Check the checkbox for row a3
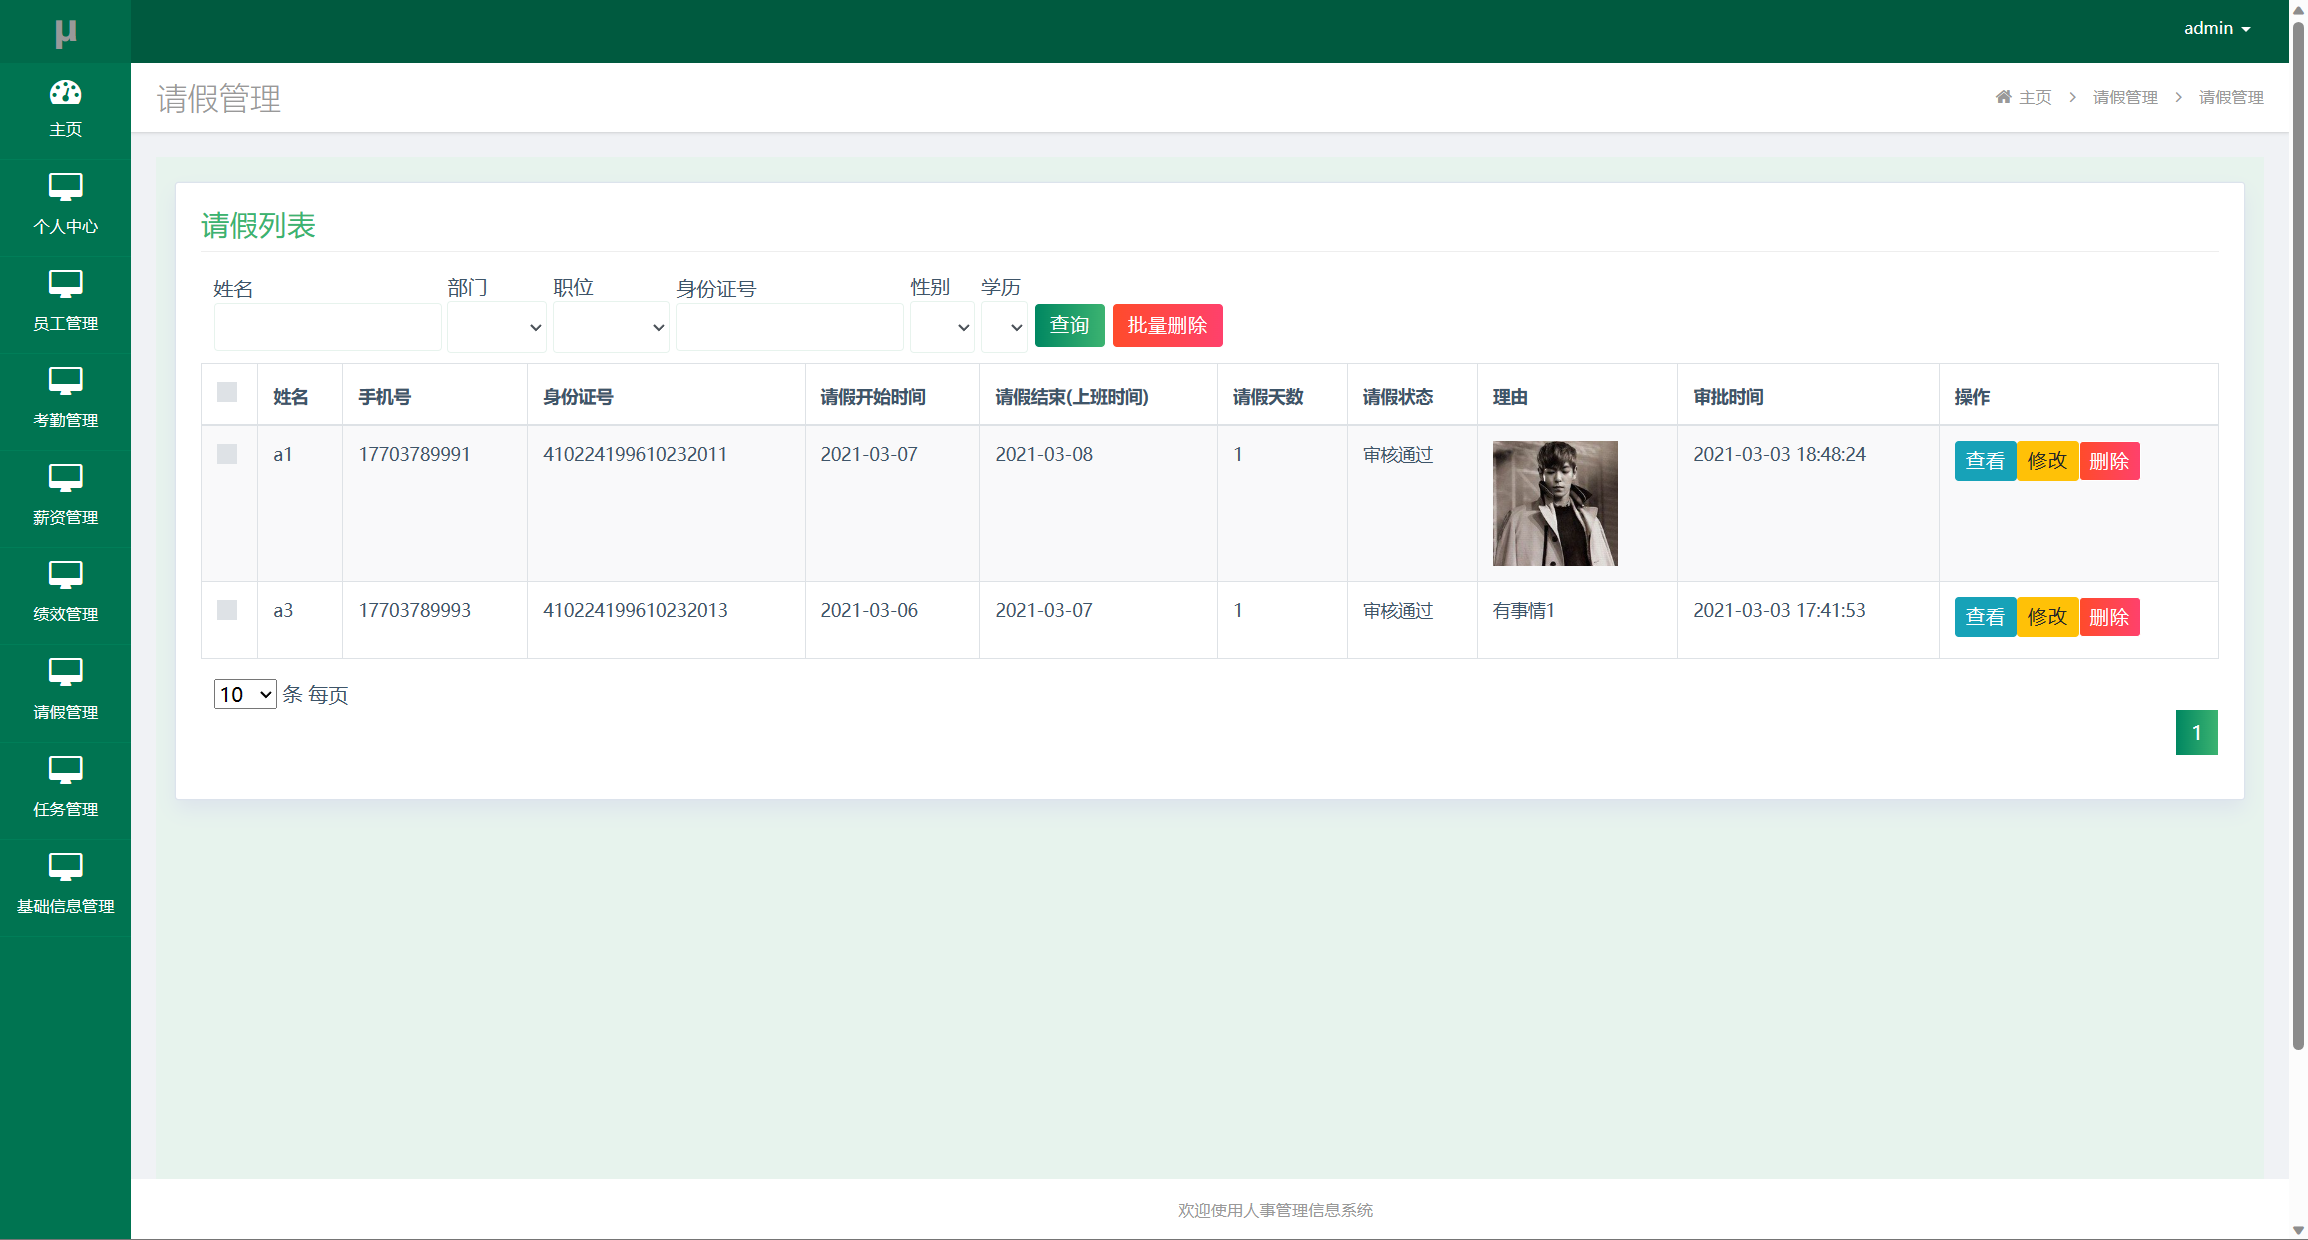This screenshot has width=2308, height=1240. pos(227,610)
